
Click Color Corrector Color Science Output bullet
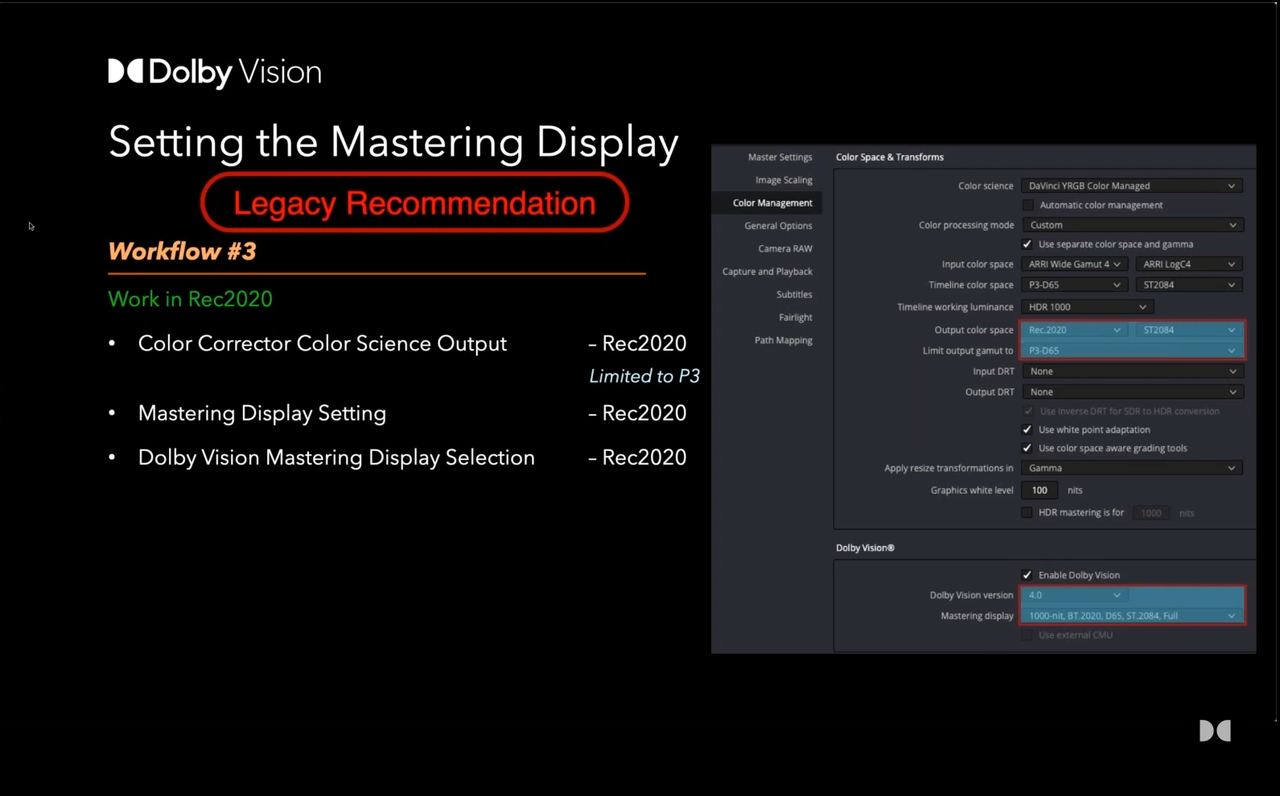coord(322,343)
